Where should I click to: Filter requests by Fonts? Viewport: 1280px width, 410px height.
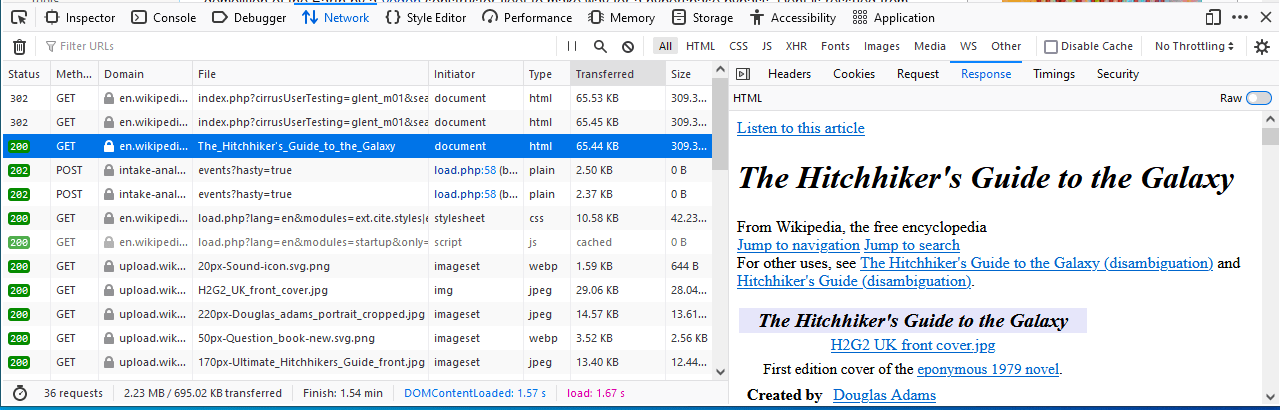[x=835, y=46]
